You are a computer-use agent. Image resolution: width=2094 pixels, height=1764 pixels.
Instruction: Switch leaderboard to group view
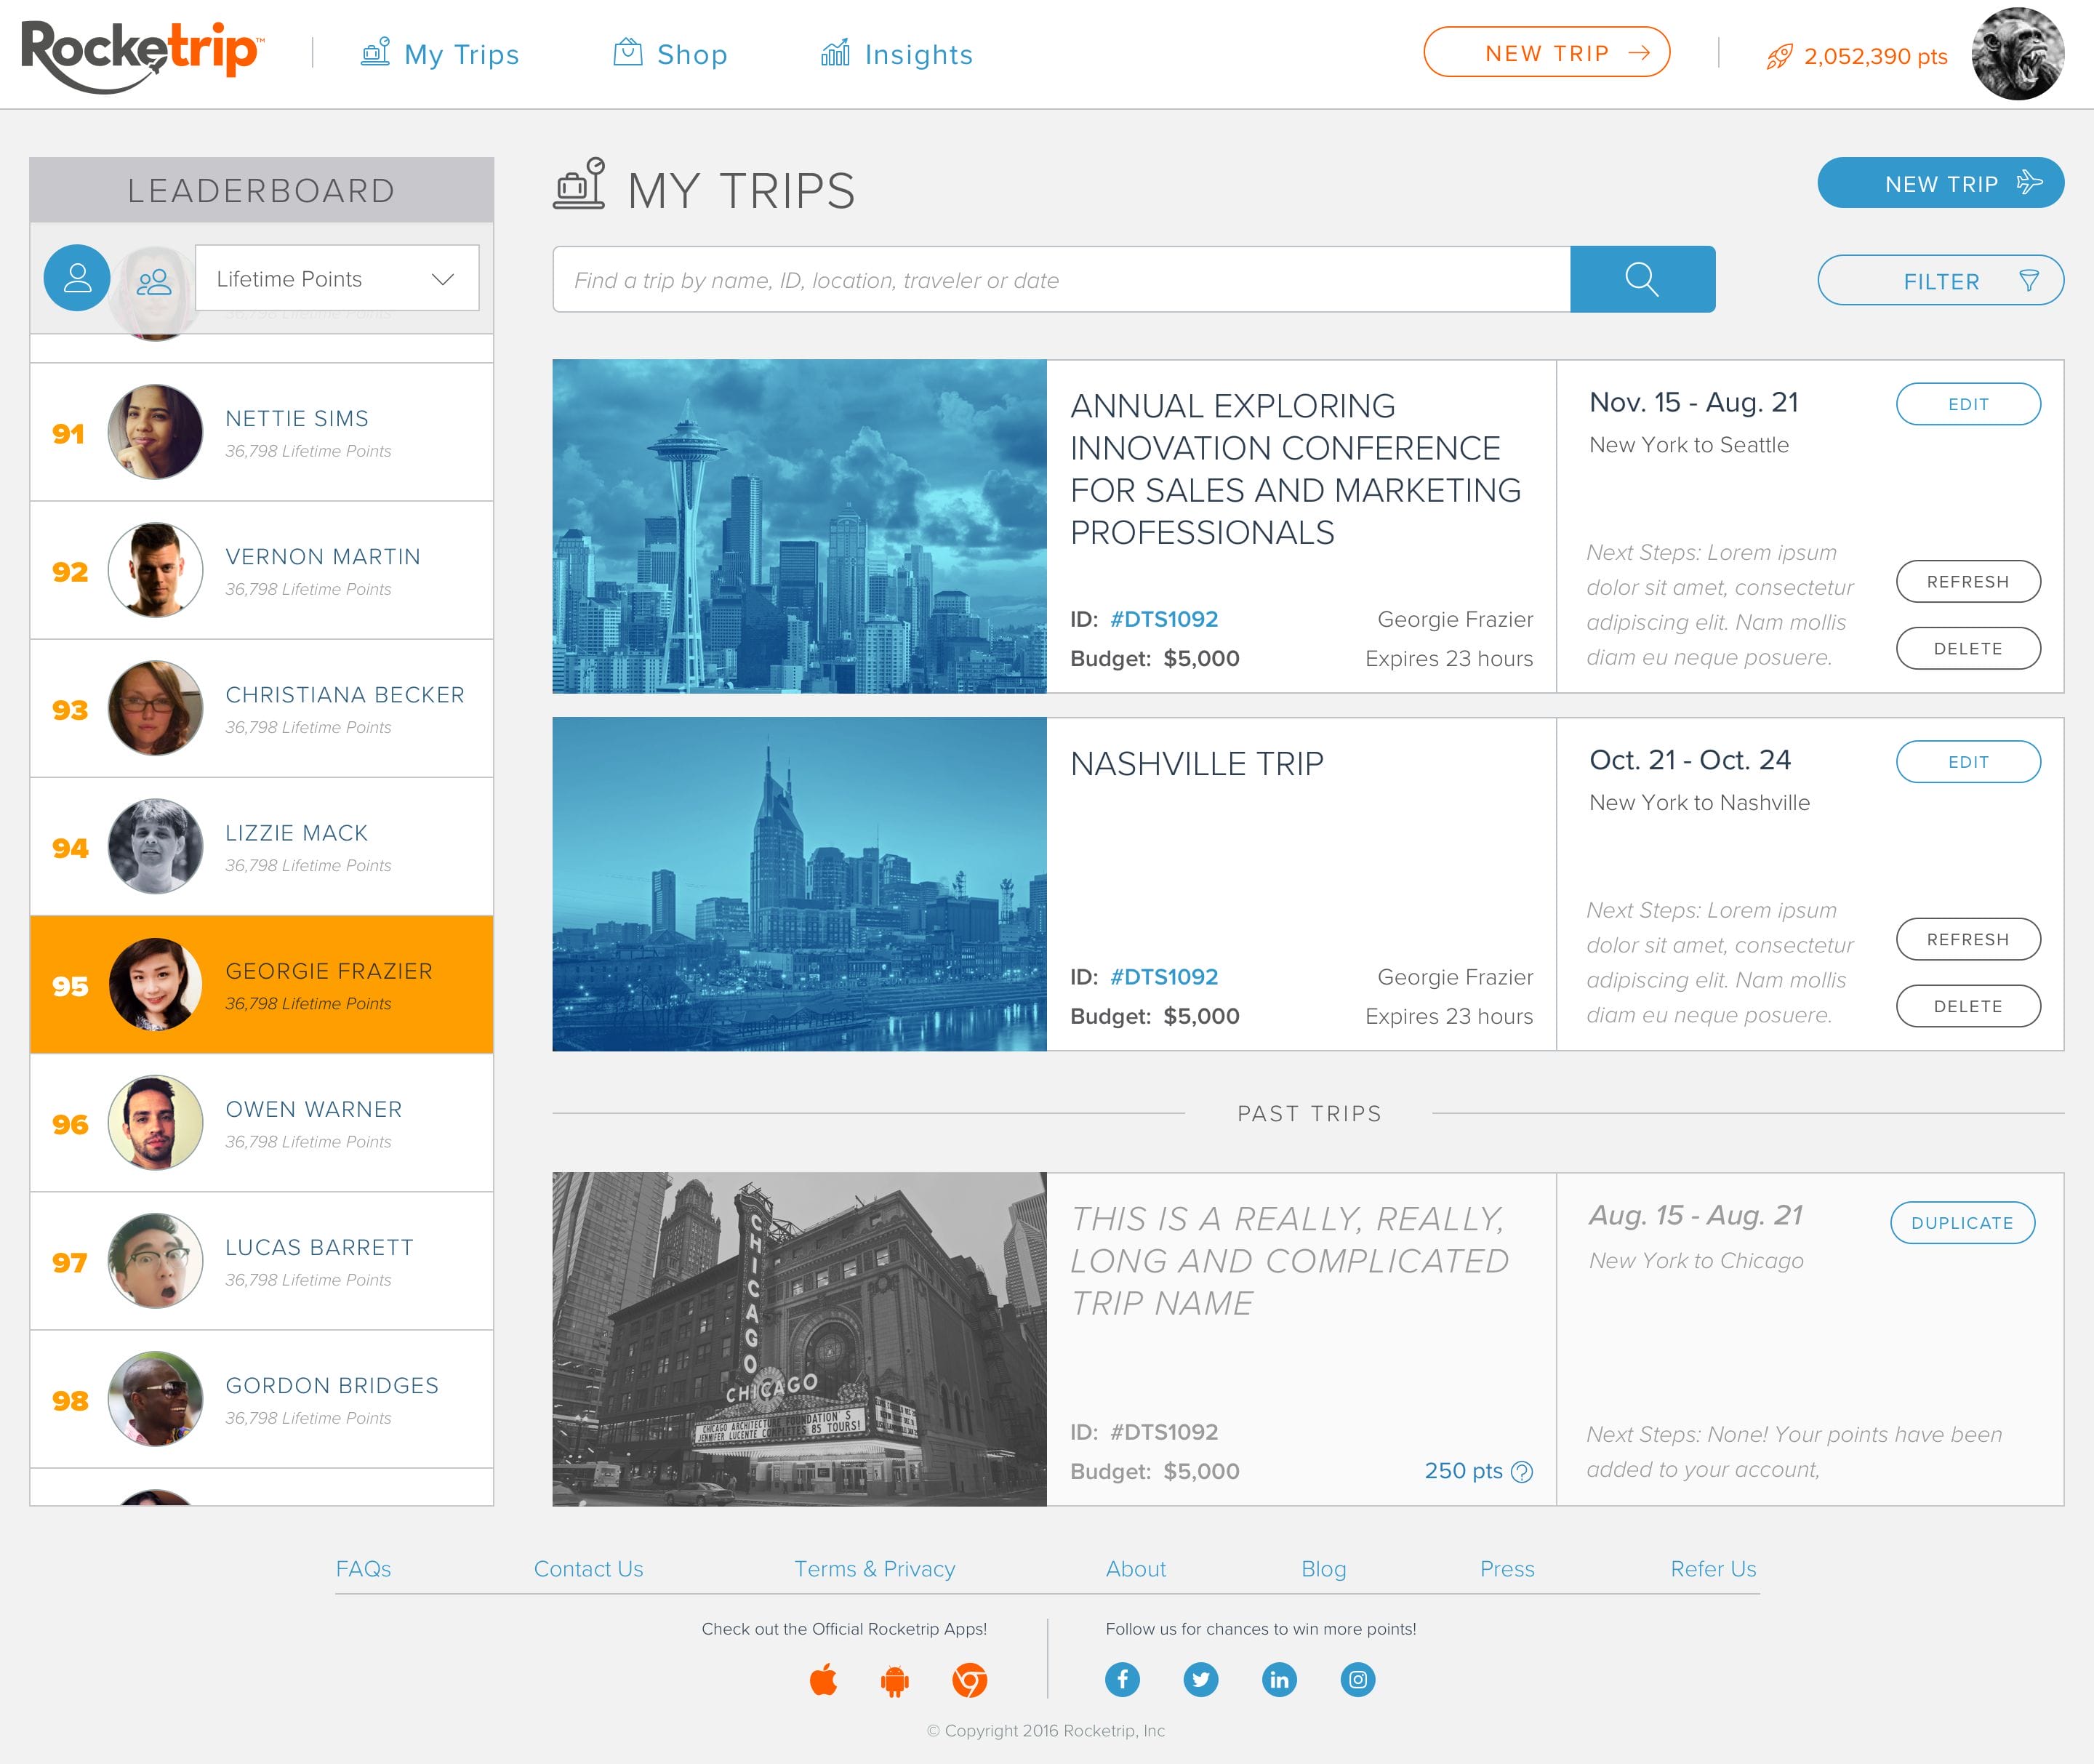(x=154, y=282)
